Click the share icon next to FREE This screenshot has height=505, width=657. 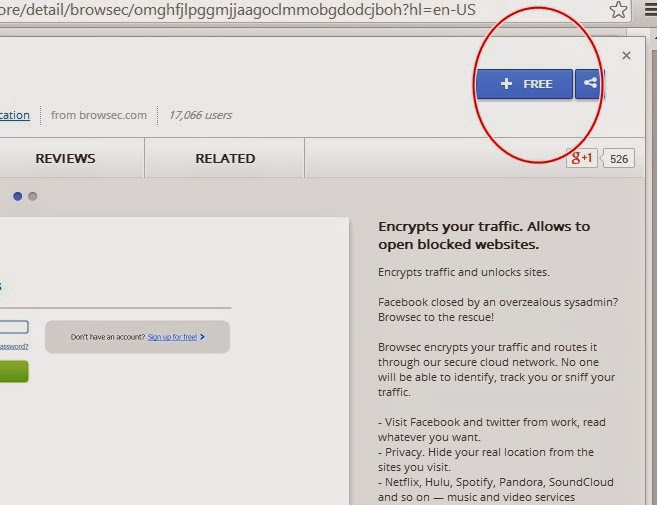tap(589, 84)
